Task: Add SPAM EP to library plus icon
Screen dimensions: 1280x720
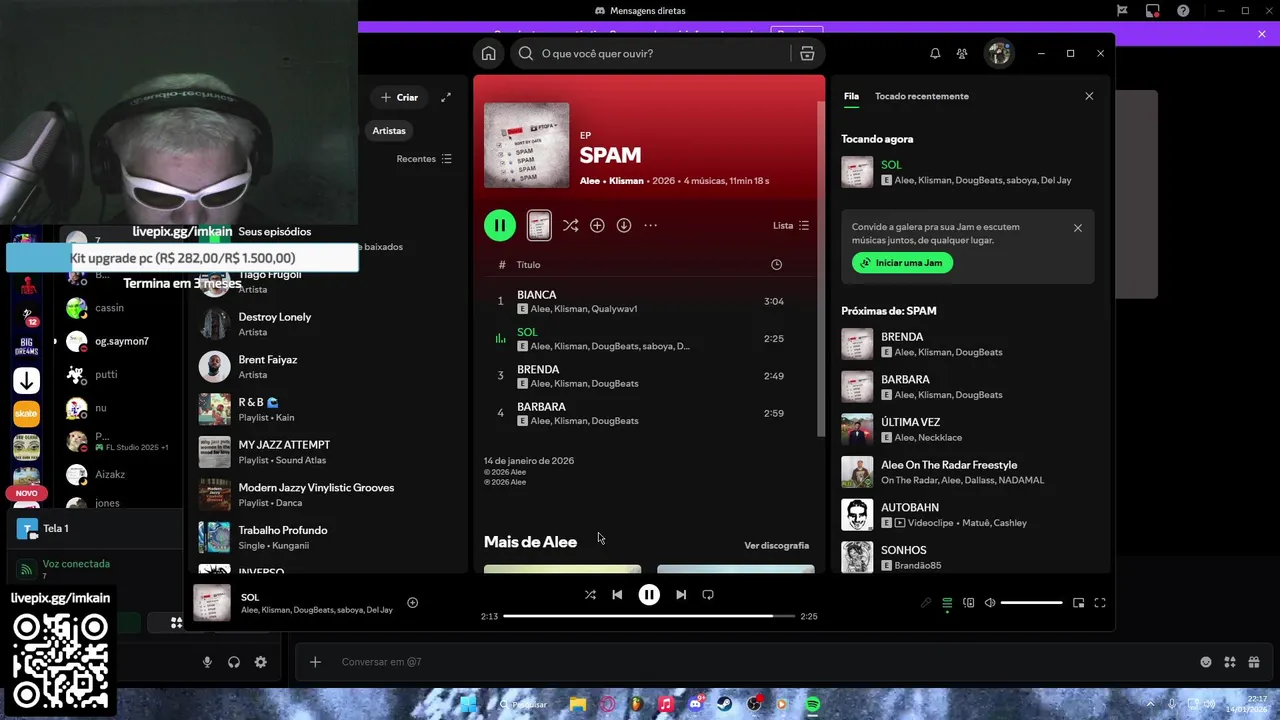Action: pyautogui.click(x=597, y=226)
